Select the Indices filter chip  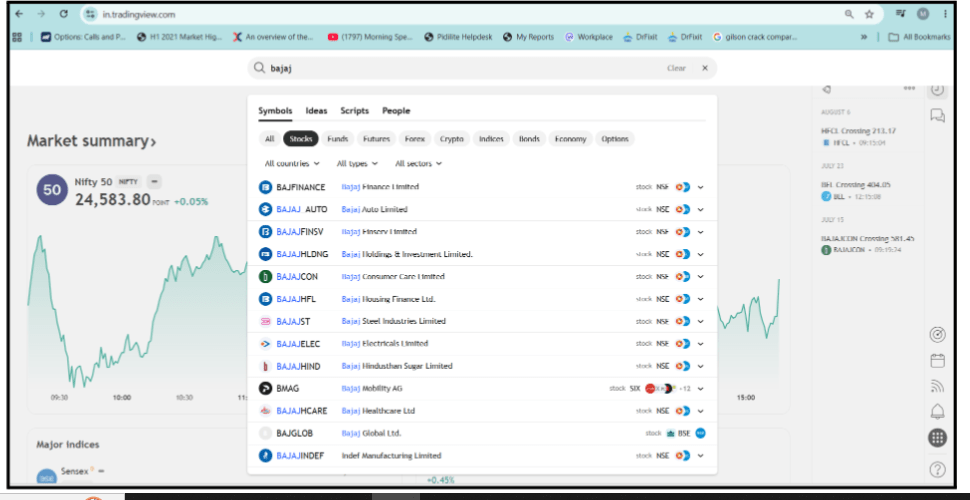tap(491, 139)
